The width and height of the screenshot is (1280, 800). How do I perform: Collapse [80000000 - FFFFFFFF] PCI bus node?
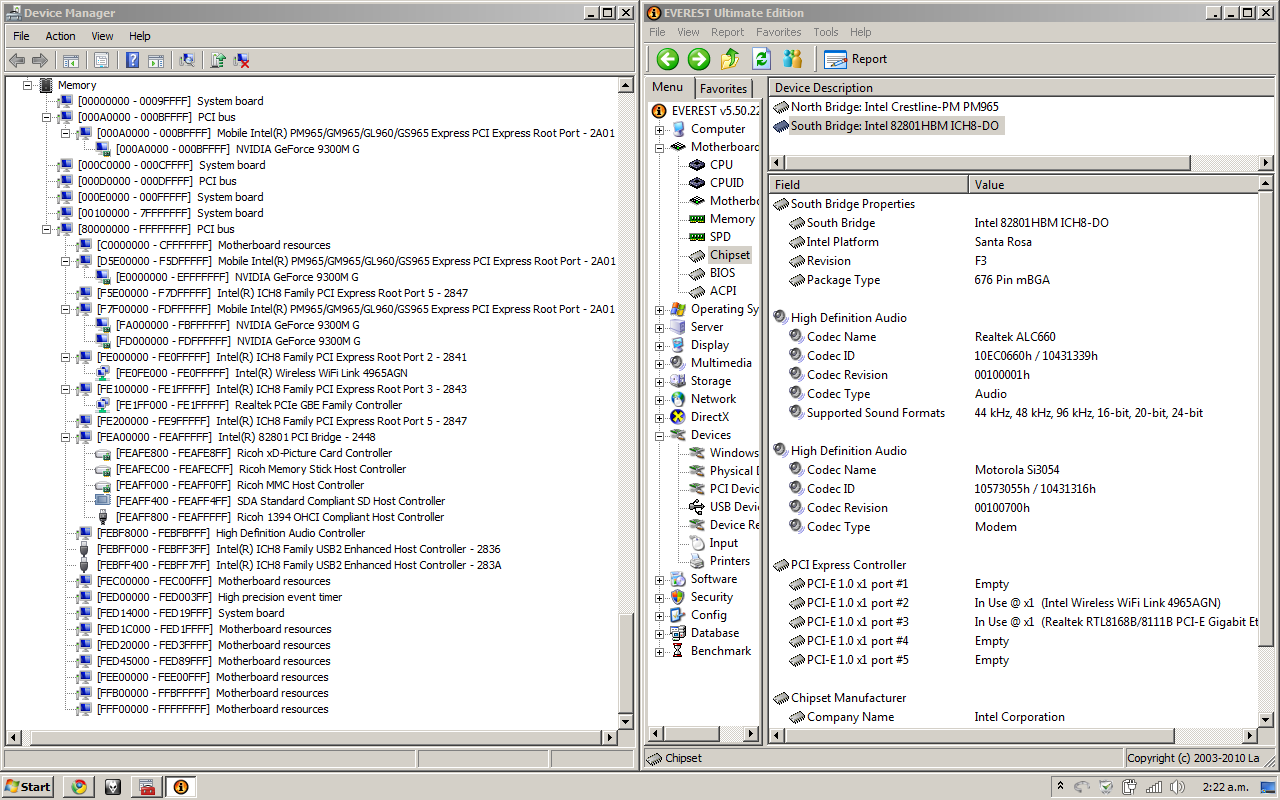(47, 229)
